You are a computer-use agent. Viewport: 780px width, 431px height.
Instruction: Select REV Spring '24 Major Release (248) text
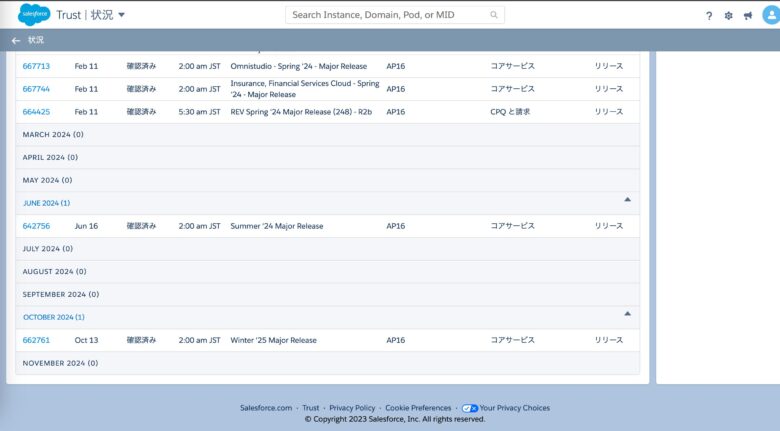click(x=301, y=112)
